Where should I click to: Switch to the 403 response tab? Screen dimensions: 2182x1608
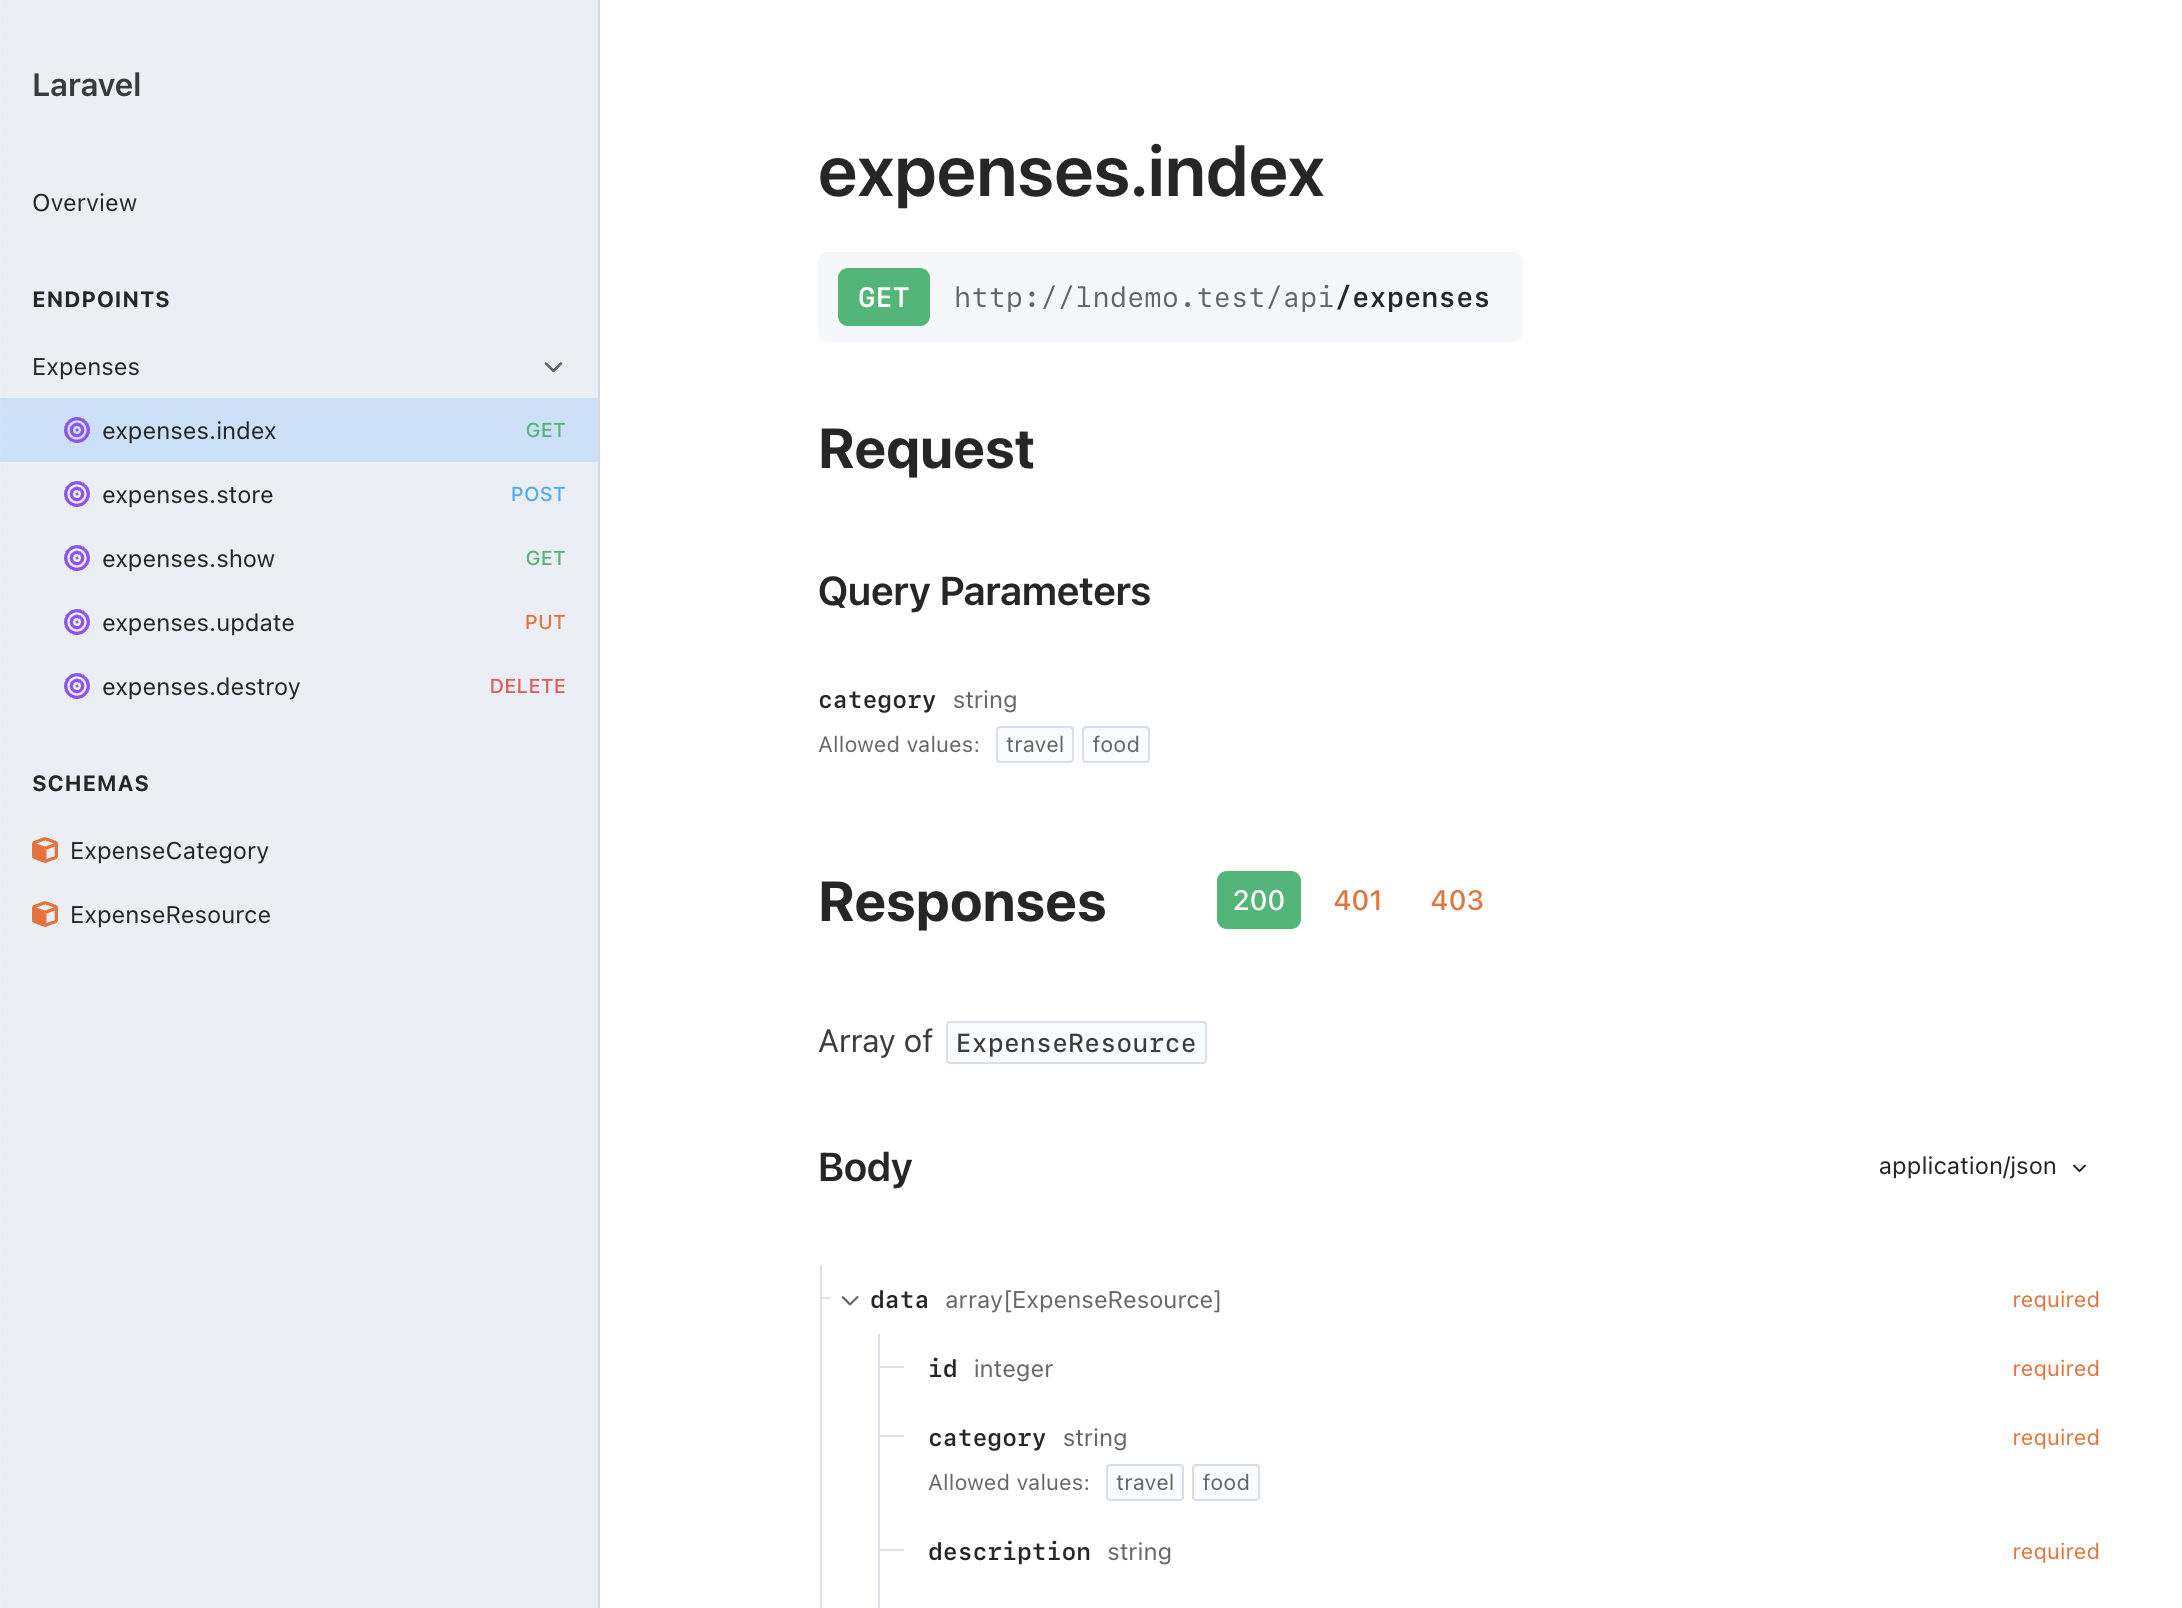click(1456, 900)
